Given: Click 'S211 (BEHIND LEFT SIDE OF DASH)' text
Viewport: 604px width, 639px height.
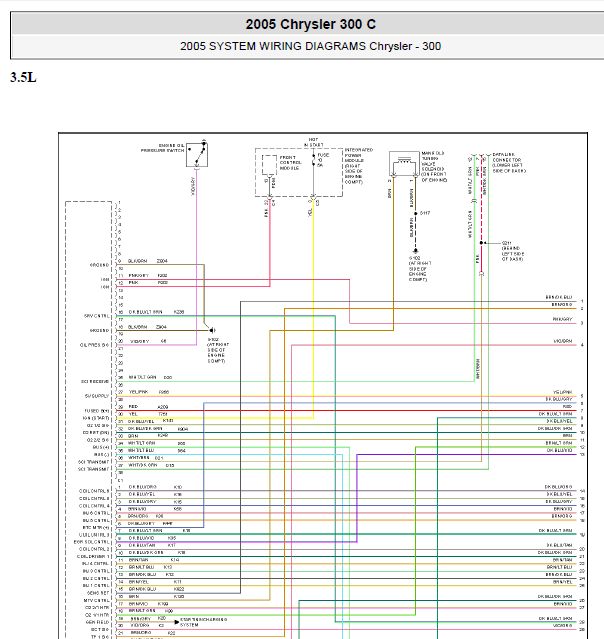Looking at the screenshot, I should (512, 251).
